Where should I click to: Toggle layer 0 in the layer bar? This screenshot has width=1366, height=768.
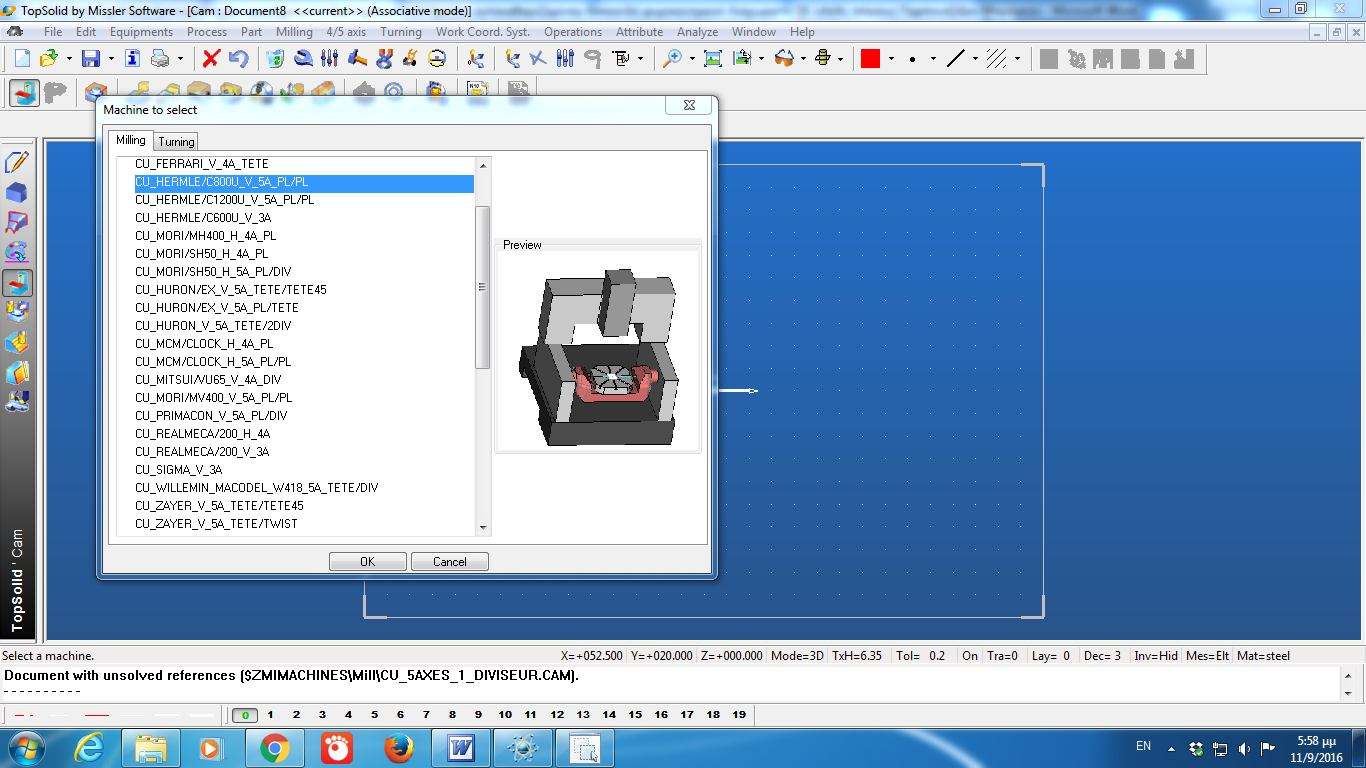click(245, 715)
